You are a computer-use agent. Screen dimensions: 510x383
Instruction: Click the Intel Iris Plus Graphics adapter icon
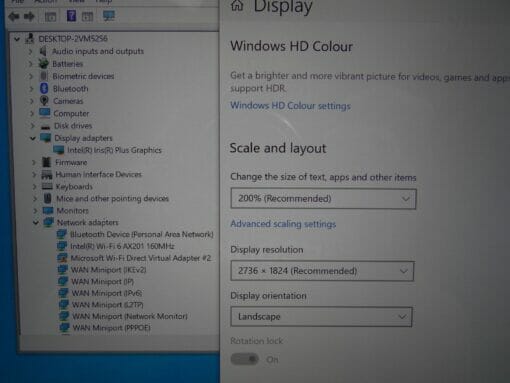(59, 150)
